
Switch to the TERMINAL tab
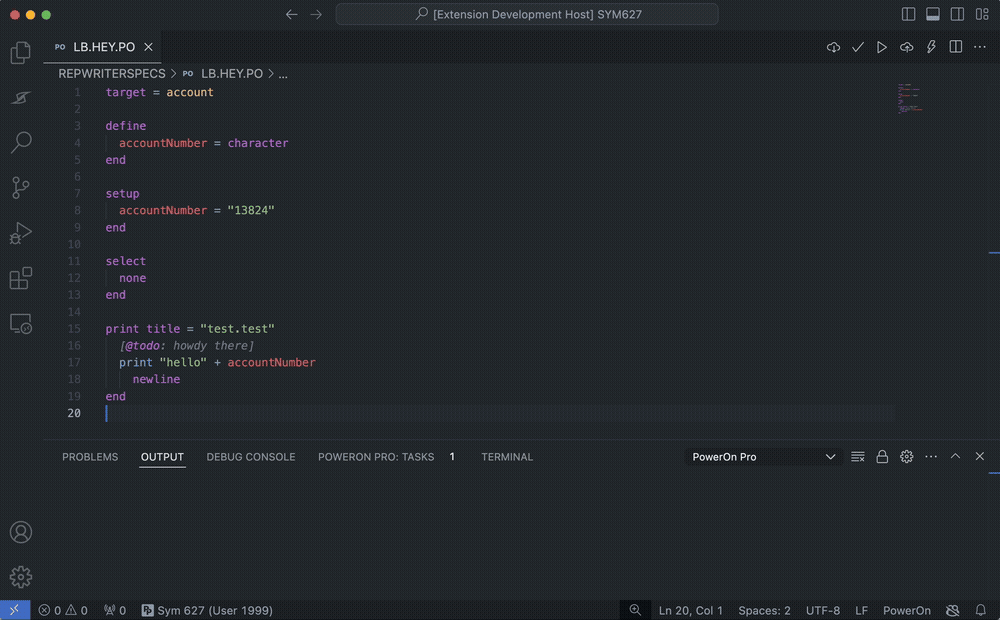coord(507,457)
